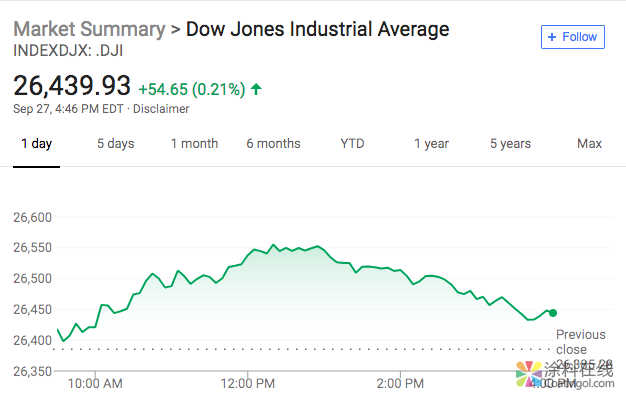Screen dimensions: 626x401
Task: Switch chart range to YTD
Action: (x=352, y=144)
